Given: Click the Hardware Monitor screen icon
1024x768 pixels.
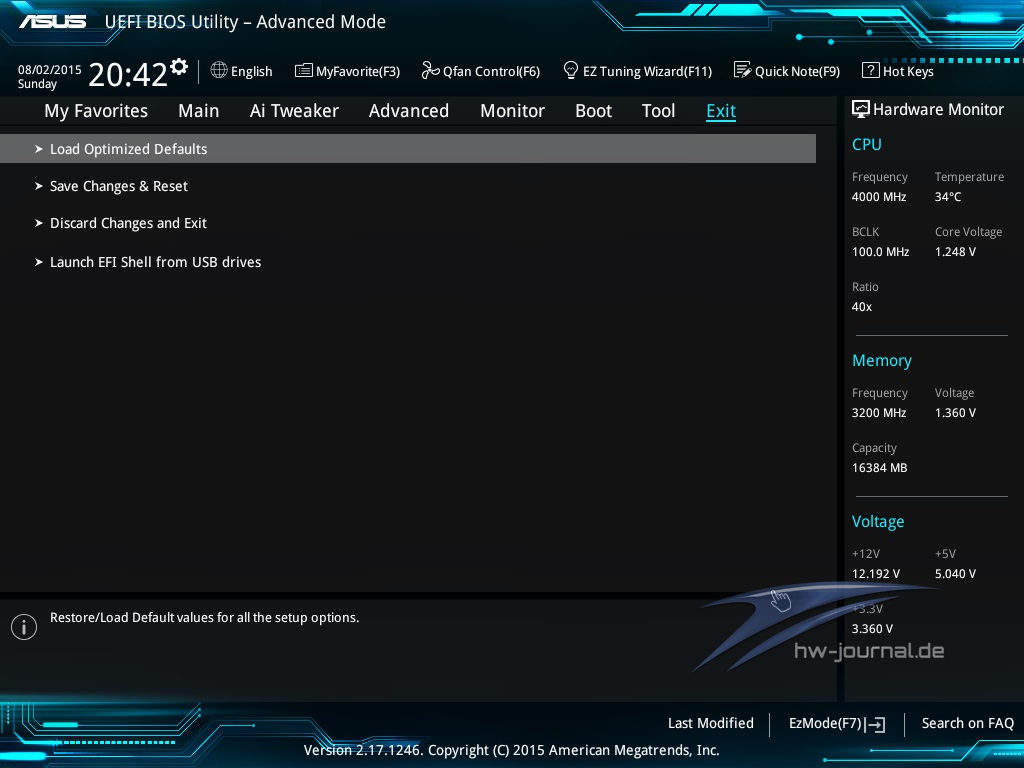Looking at the screenshot, I should [x=861, y=109].
